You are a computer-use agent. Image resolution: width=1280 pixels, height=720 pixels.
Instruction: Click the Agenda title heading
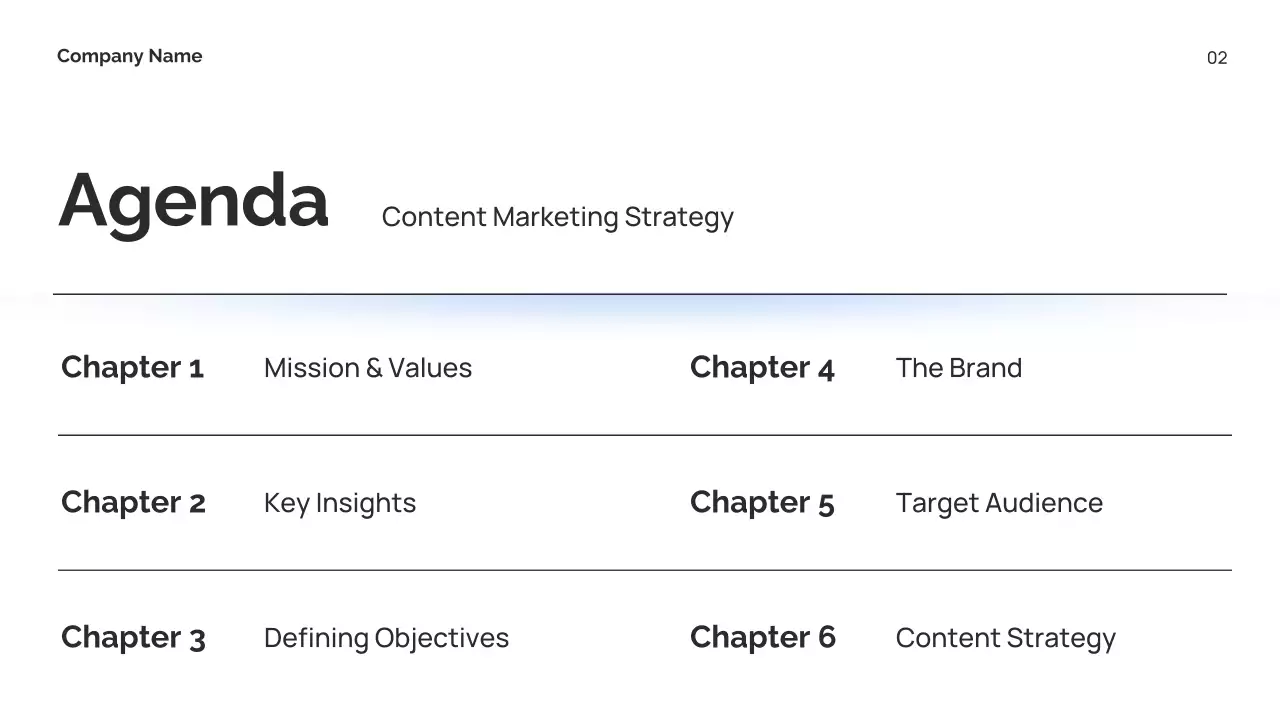(x=193, y=200)
